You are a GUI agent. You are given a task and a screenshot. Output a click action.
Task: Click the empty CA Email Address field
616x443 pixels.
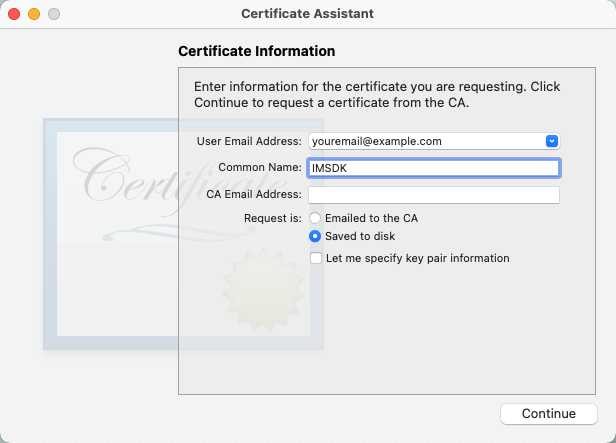point(434,195)
